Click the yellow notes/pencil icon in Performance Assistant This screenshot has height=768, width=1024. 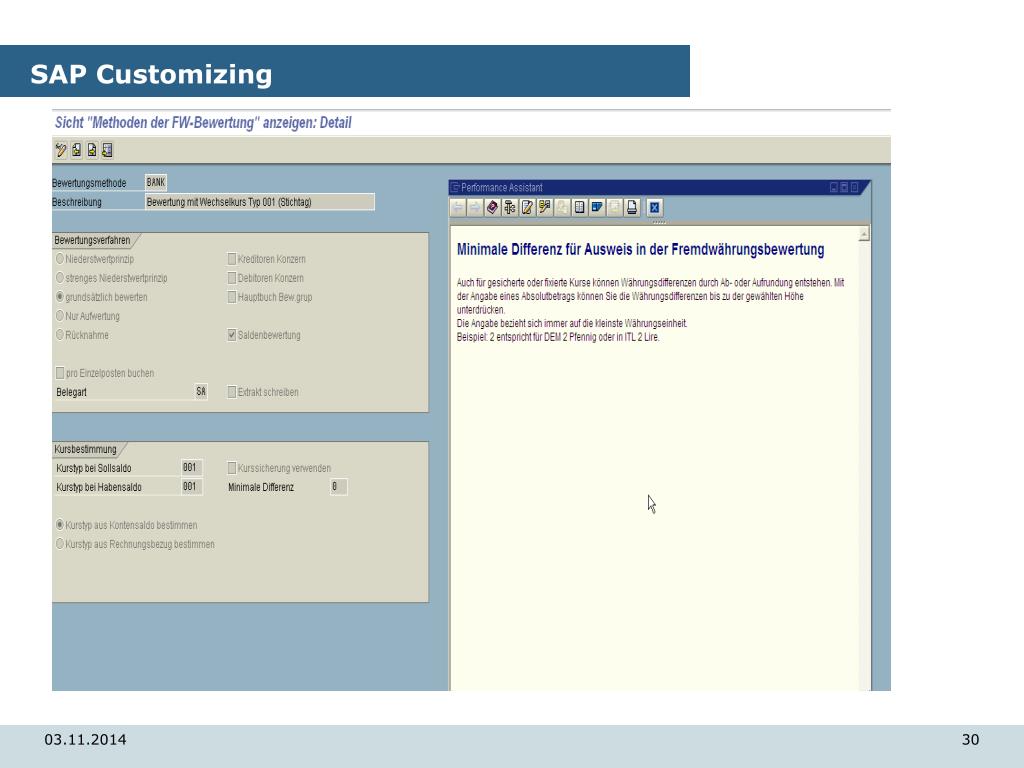[544, 208]
